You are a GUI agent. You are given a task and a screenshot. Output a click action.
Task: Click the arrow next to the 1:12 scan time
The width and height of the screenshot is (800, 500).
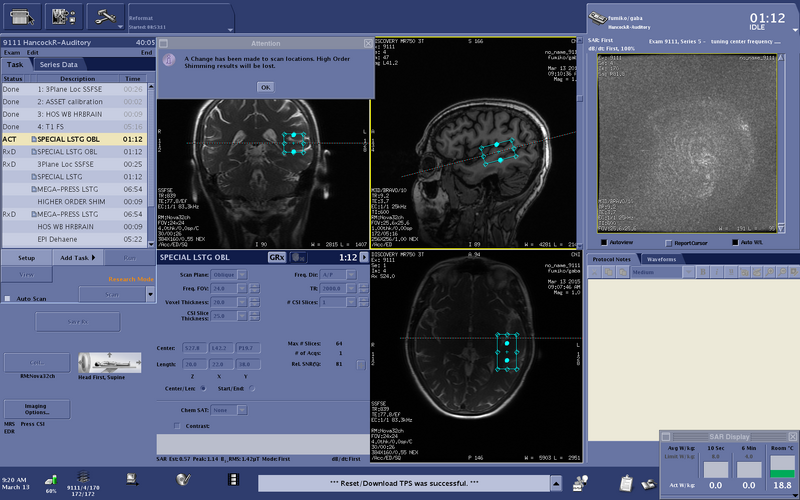[x=364, y=258]
